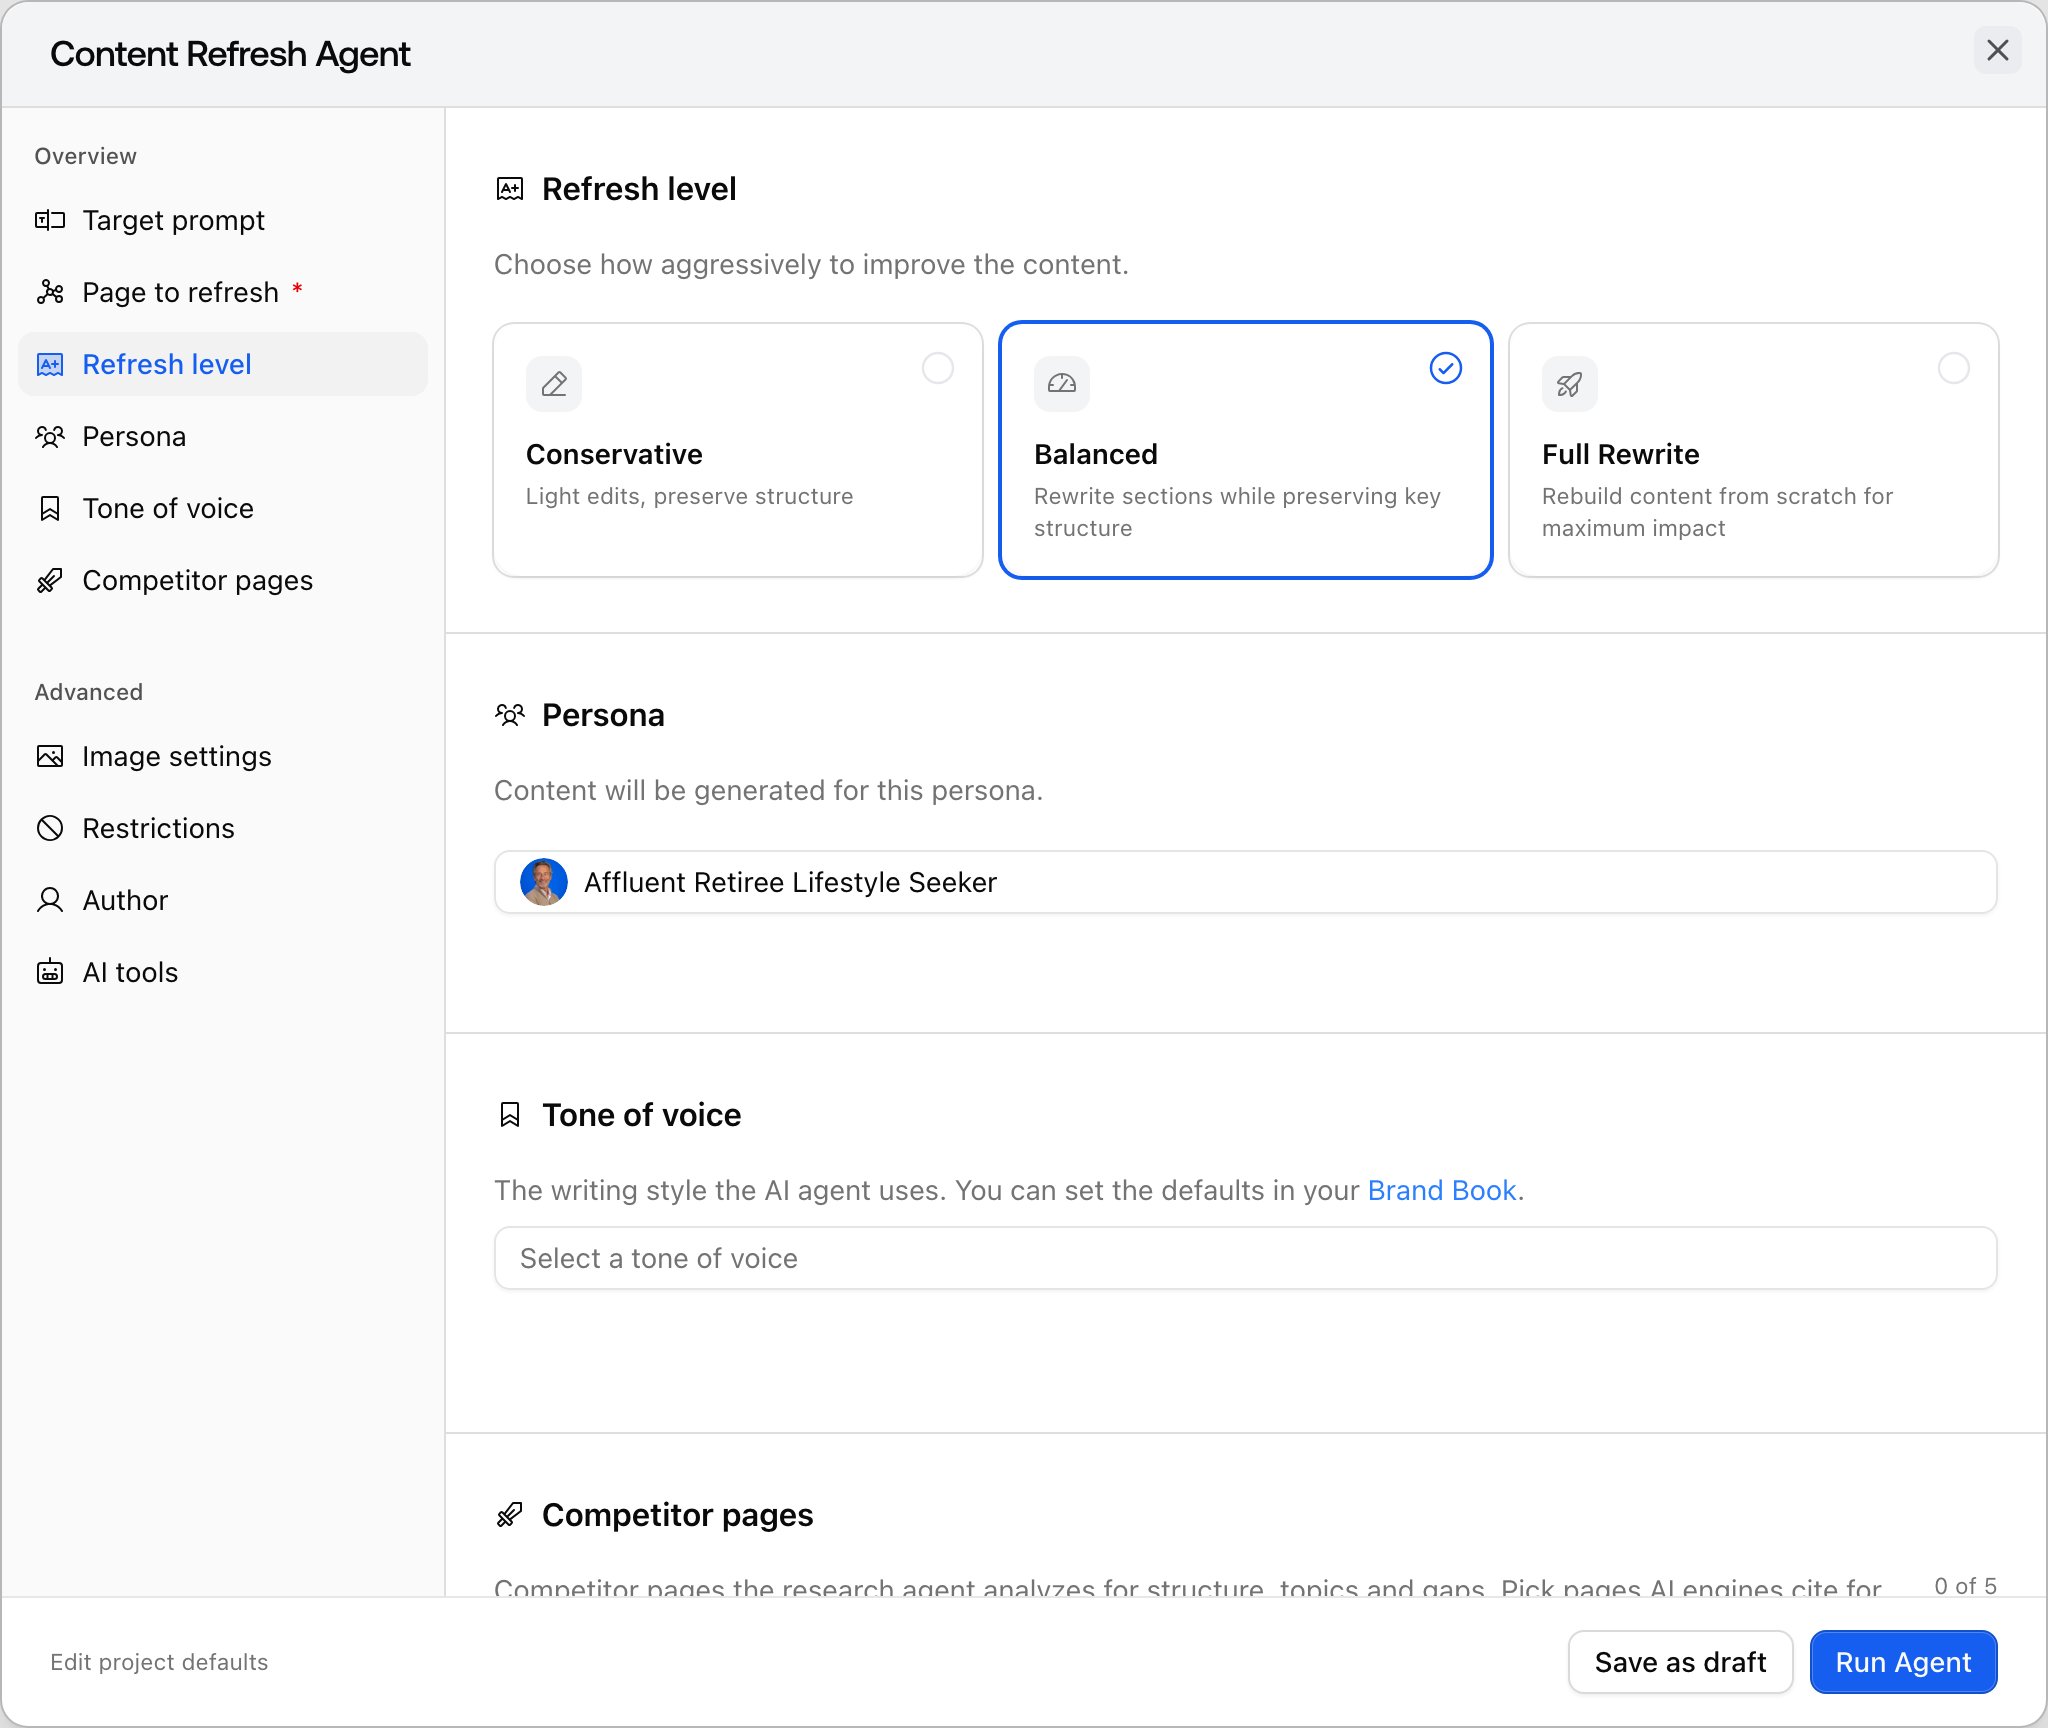Screen dimensions: 2048x1728
Task: Click the pencil icon on Conservative card
Action: pyautogui.click(x=554, y=384)
